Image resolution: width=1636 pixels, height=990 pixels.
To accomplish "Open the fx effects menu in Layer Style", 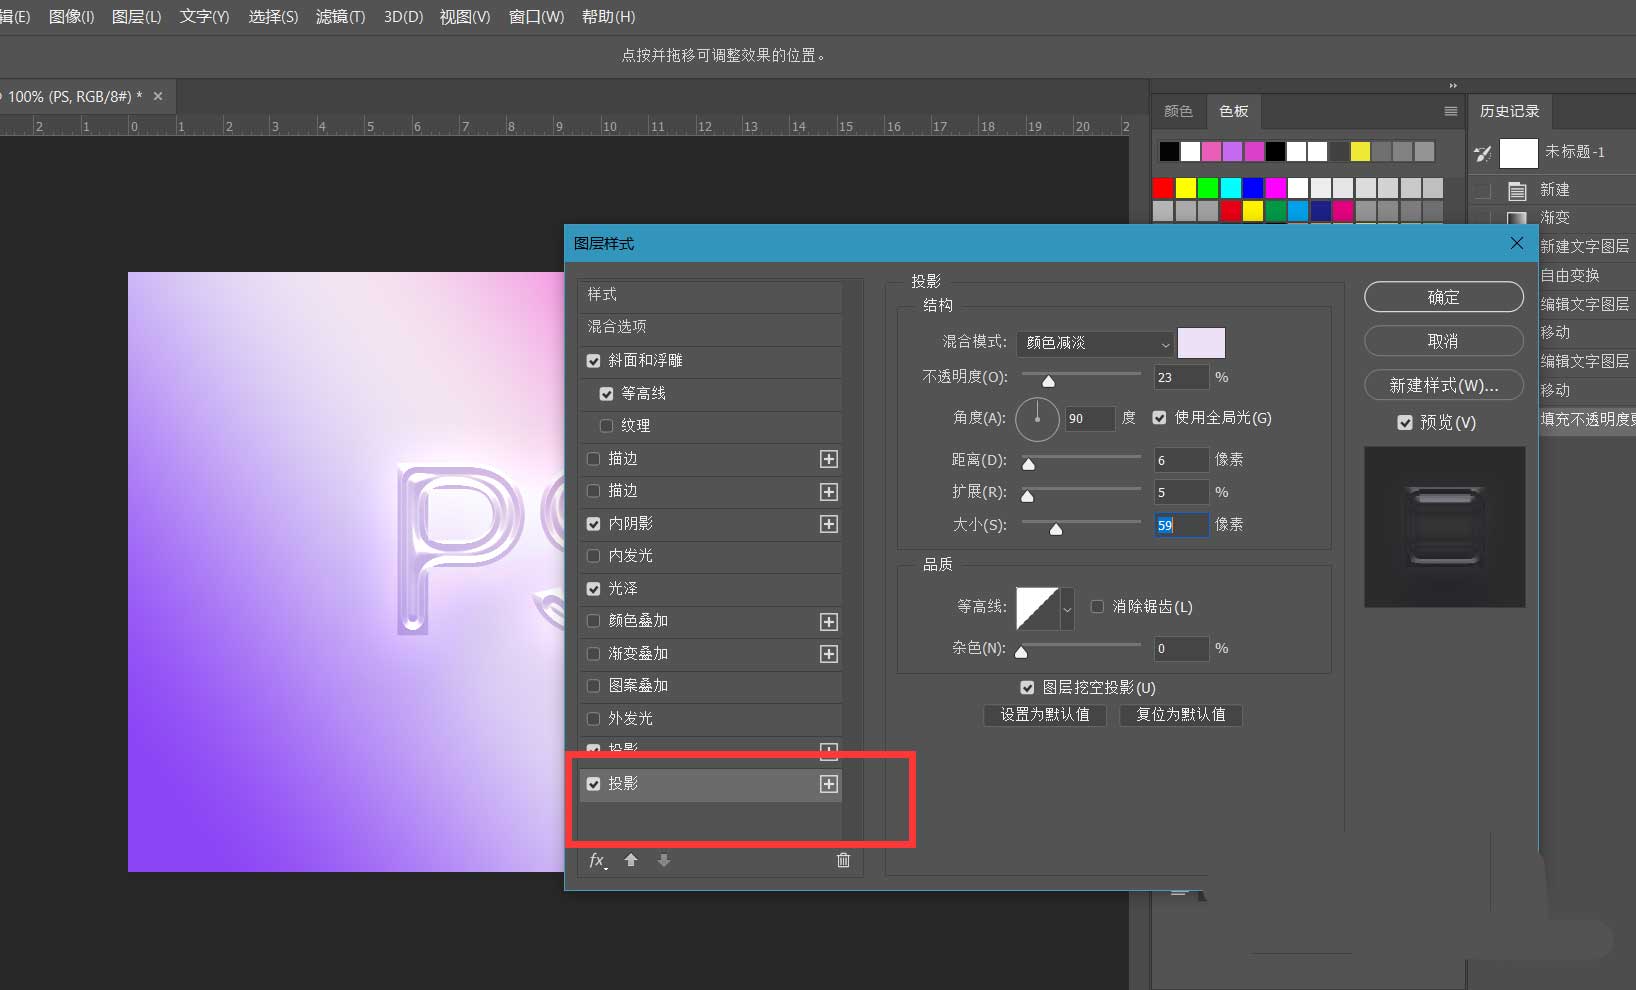I will pyautogui.click(x=598, y=860).
